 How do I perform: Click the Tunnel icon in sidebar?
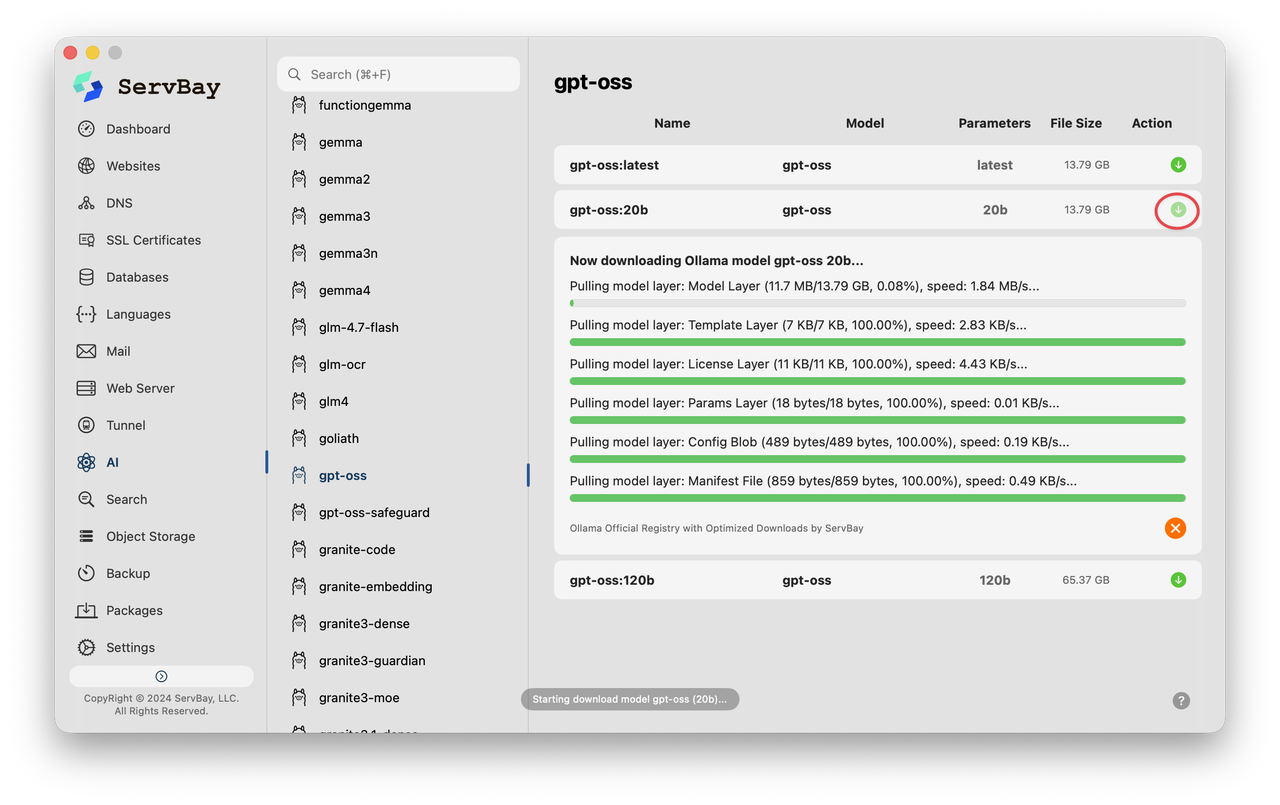[87, 425]
